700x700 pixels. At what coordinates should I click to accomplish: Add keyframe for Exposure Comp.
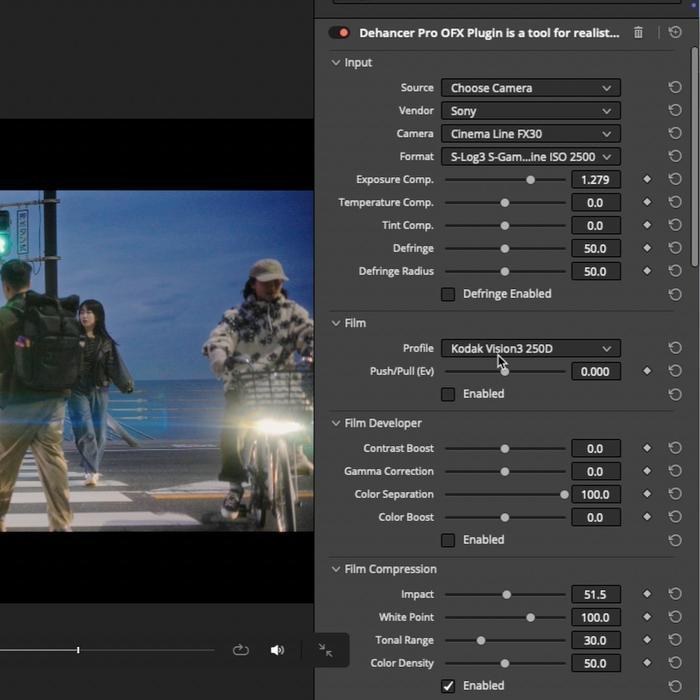tap(647, 179)
